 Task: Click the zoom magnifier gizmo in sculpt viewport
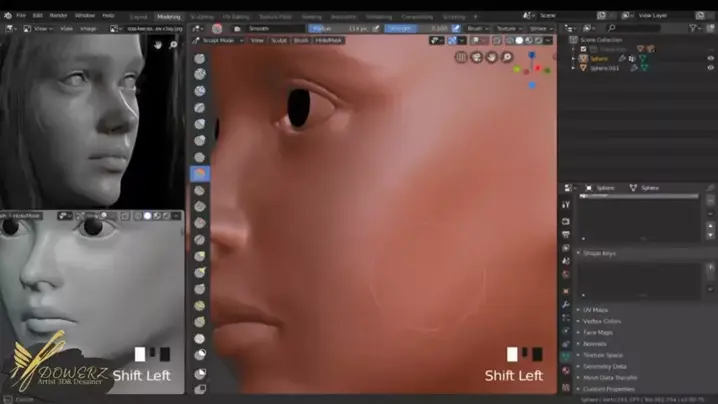point(508,57)
